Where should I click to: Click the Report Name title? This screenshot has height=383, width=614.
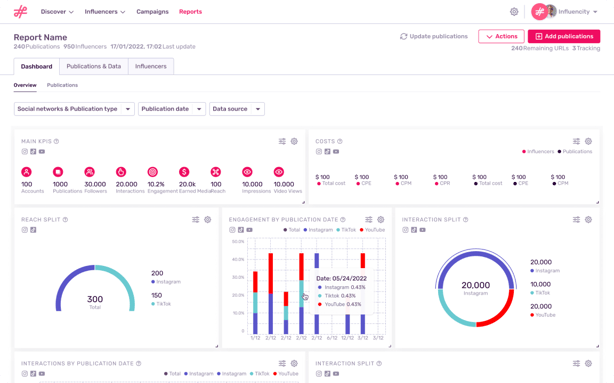click(40, 38)
